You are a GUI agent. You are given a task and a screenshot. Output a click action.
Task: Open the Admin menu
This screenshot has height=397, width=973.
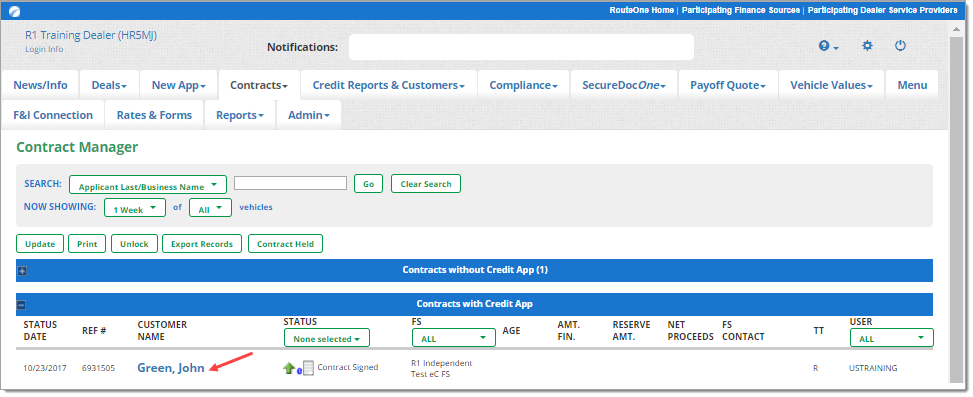[x=308, y=115]
